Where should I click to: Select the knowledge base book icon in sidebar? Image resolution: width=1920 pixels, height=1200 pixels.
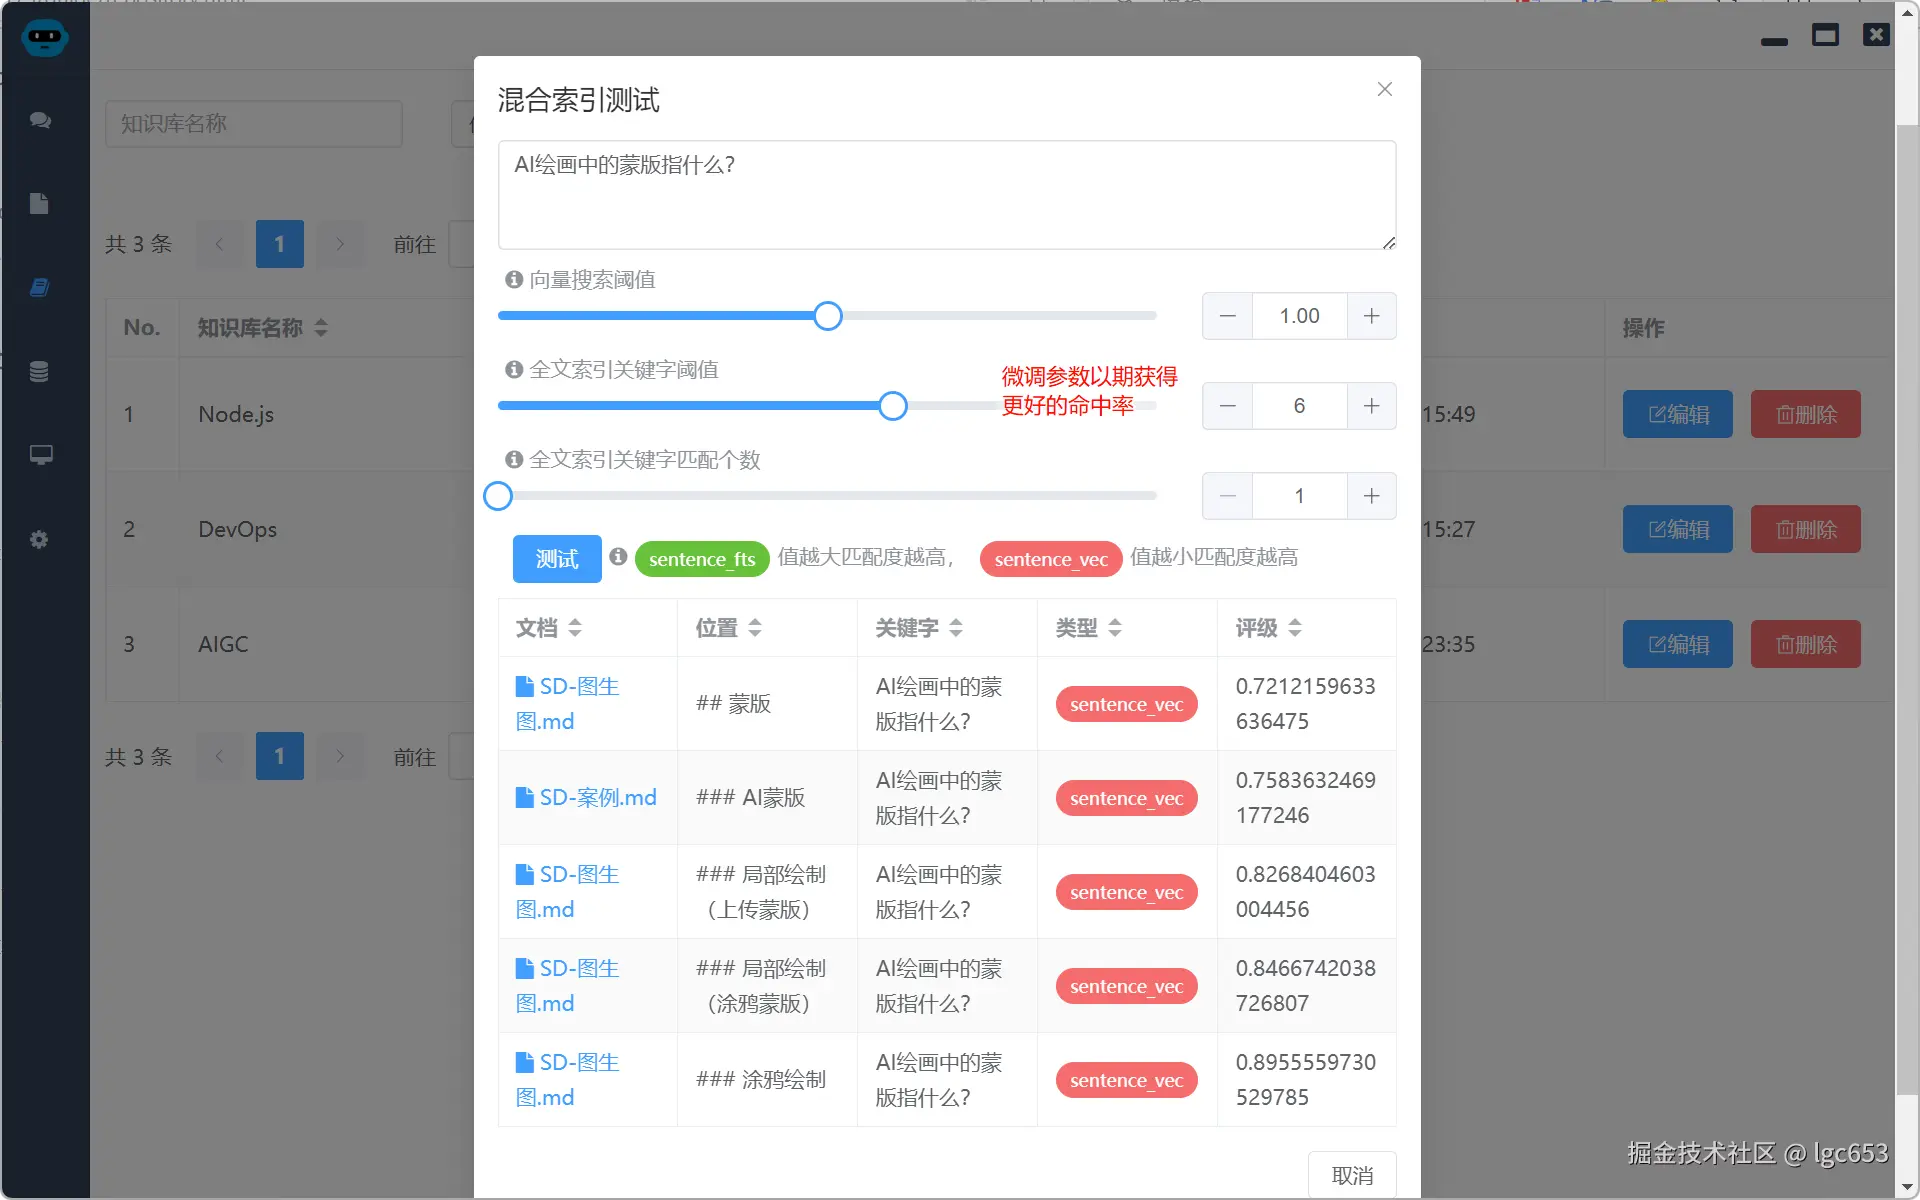pos(40,287)
